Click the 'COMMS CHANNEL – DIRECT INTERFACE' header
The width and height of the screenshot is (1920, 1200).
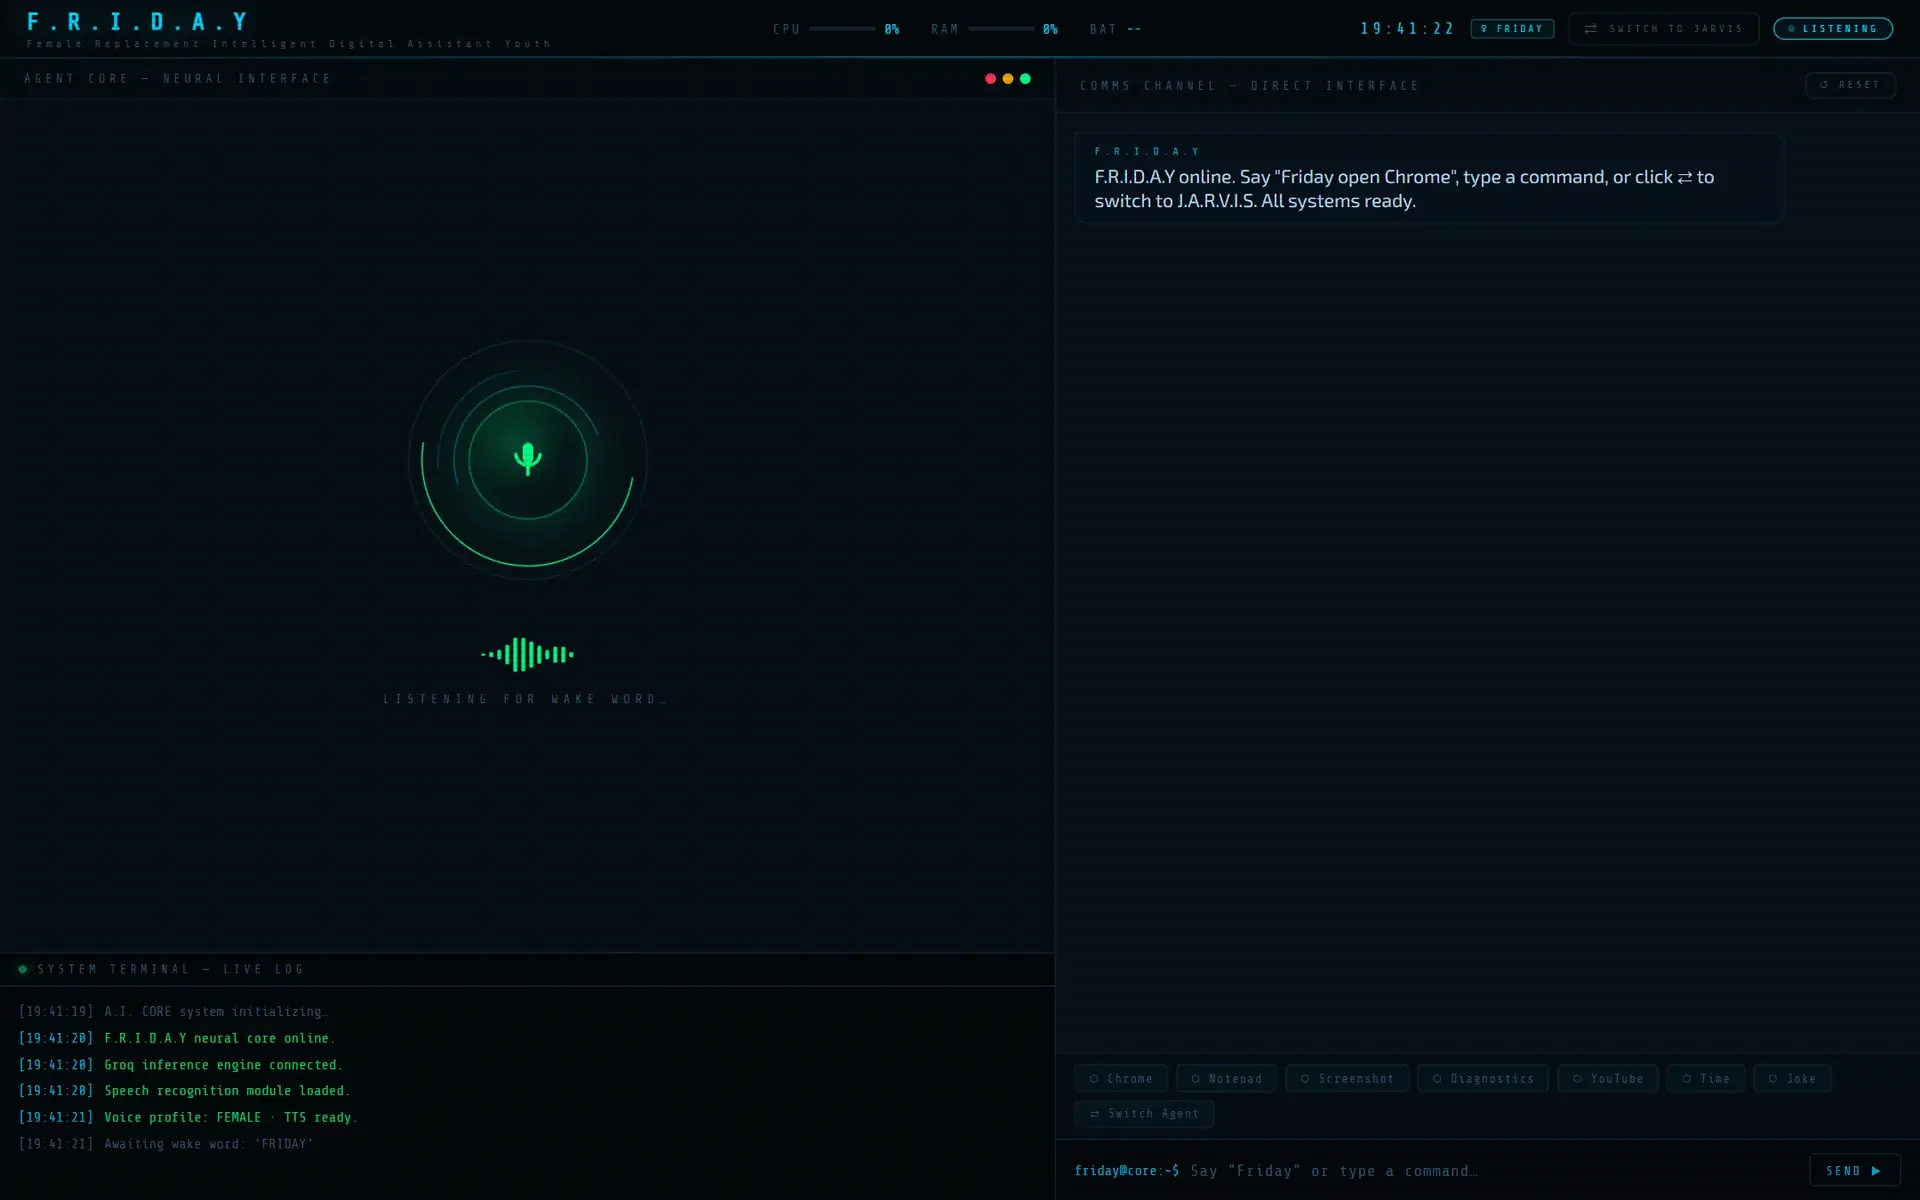tap(1249, 86)
